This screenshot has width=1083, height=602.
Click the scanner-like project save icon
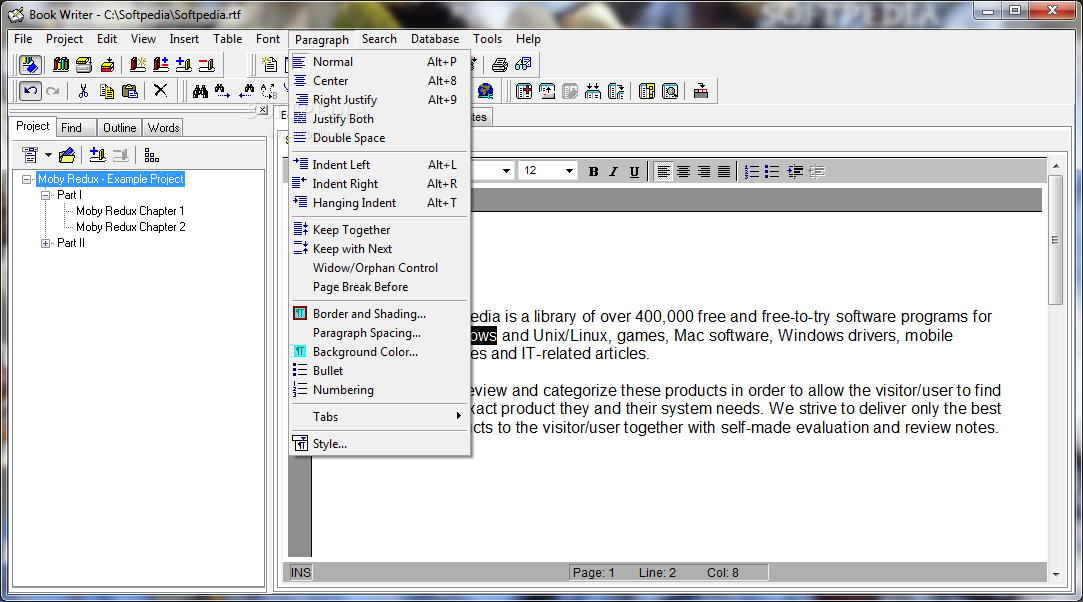pyautogui.click(x=84, y=65)
